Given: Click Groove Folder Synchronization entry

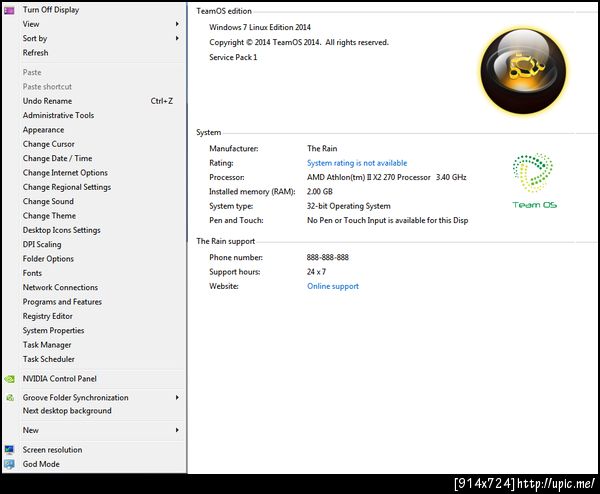Looking at the screenshot, I should click(x=75, y=398).
